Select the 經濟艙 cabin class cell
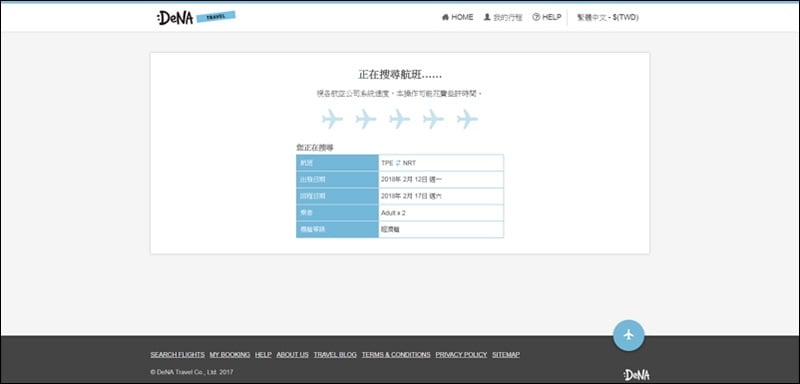The height and width of the screenshot is (384, 800). pos(441,229)
